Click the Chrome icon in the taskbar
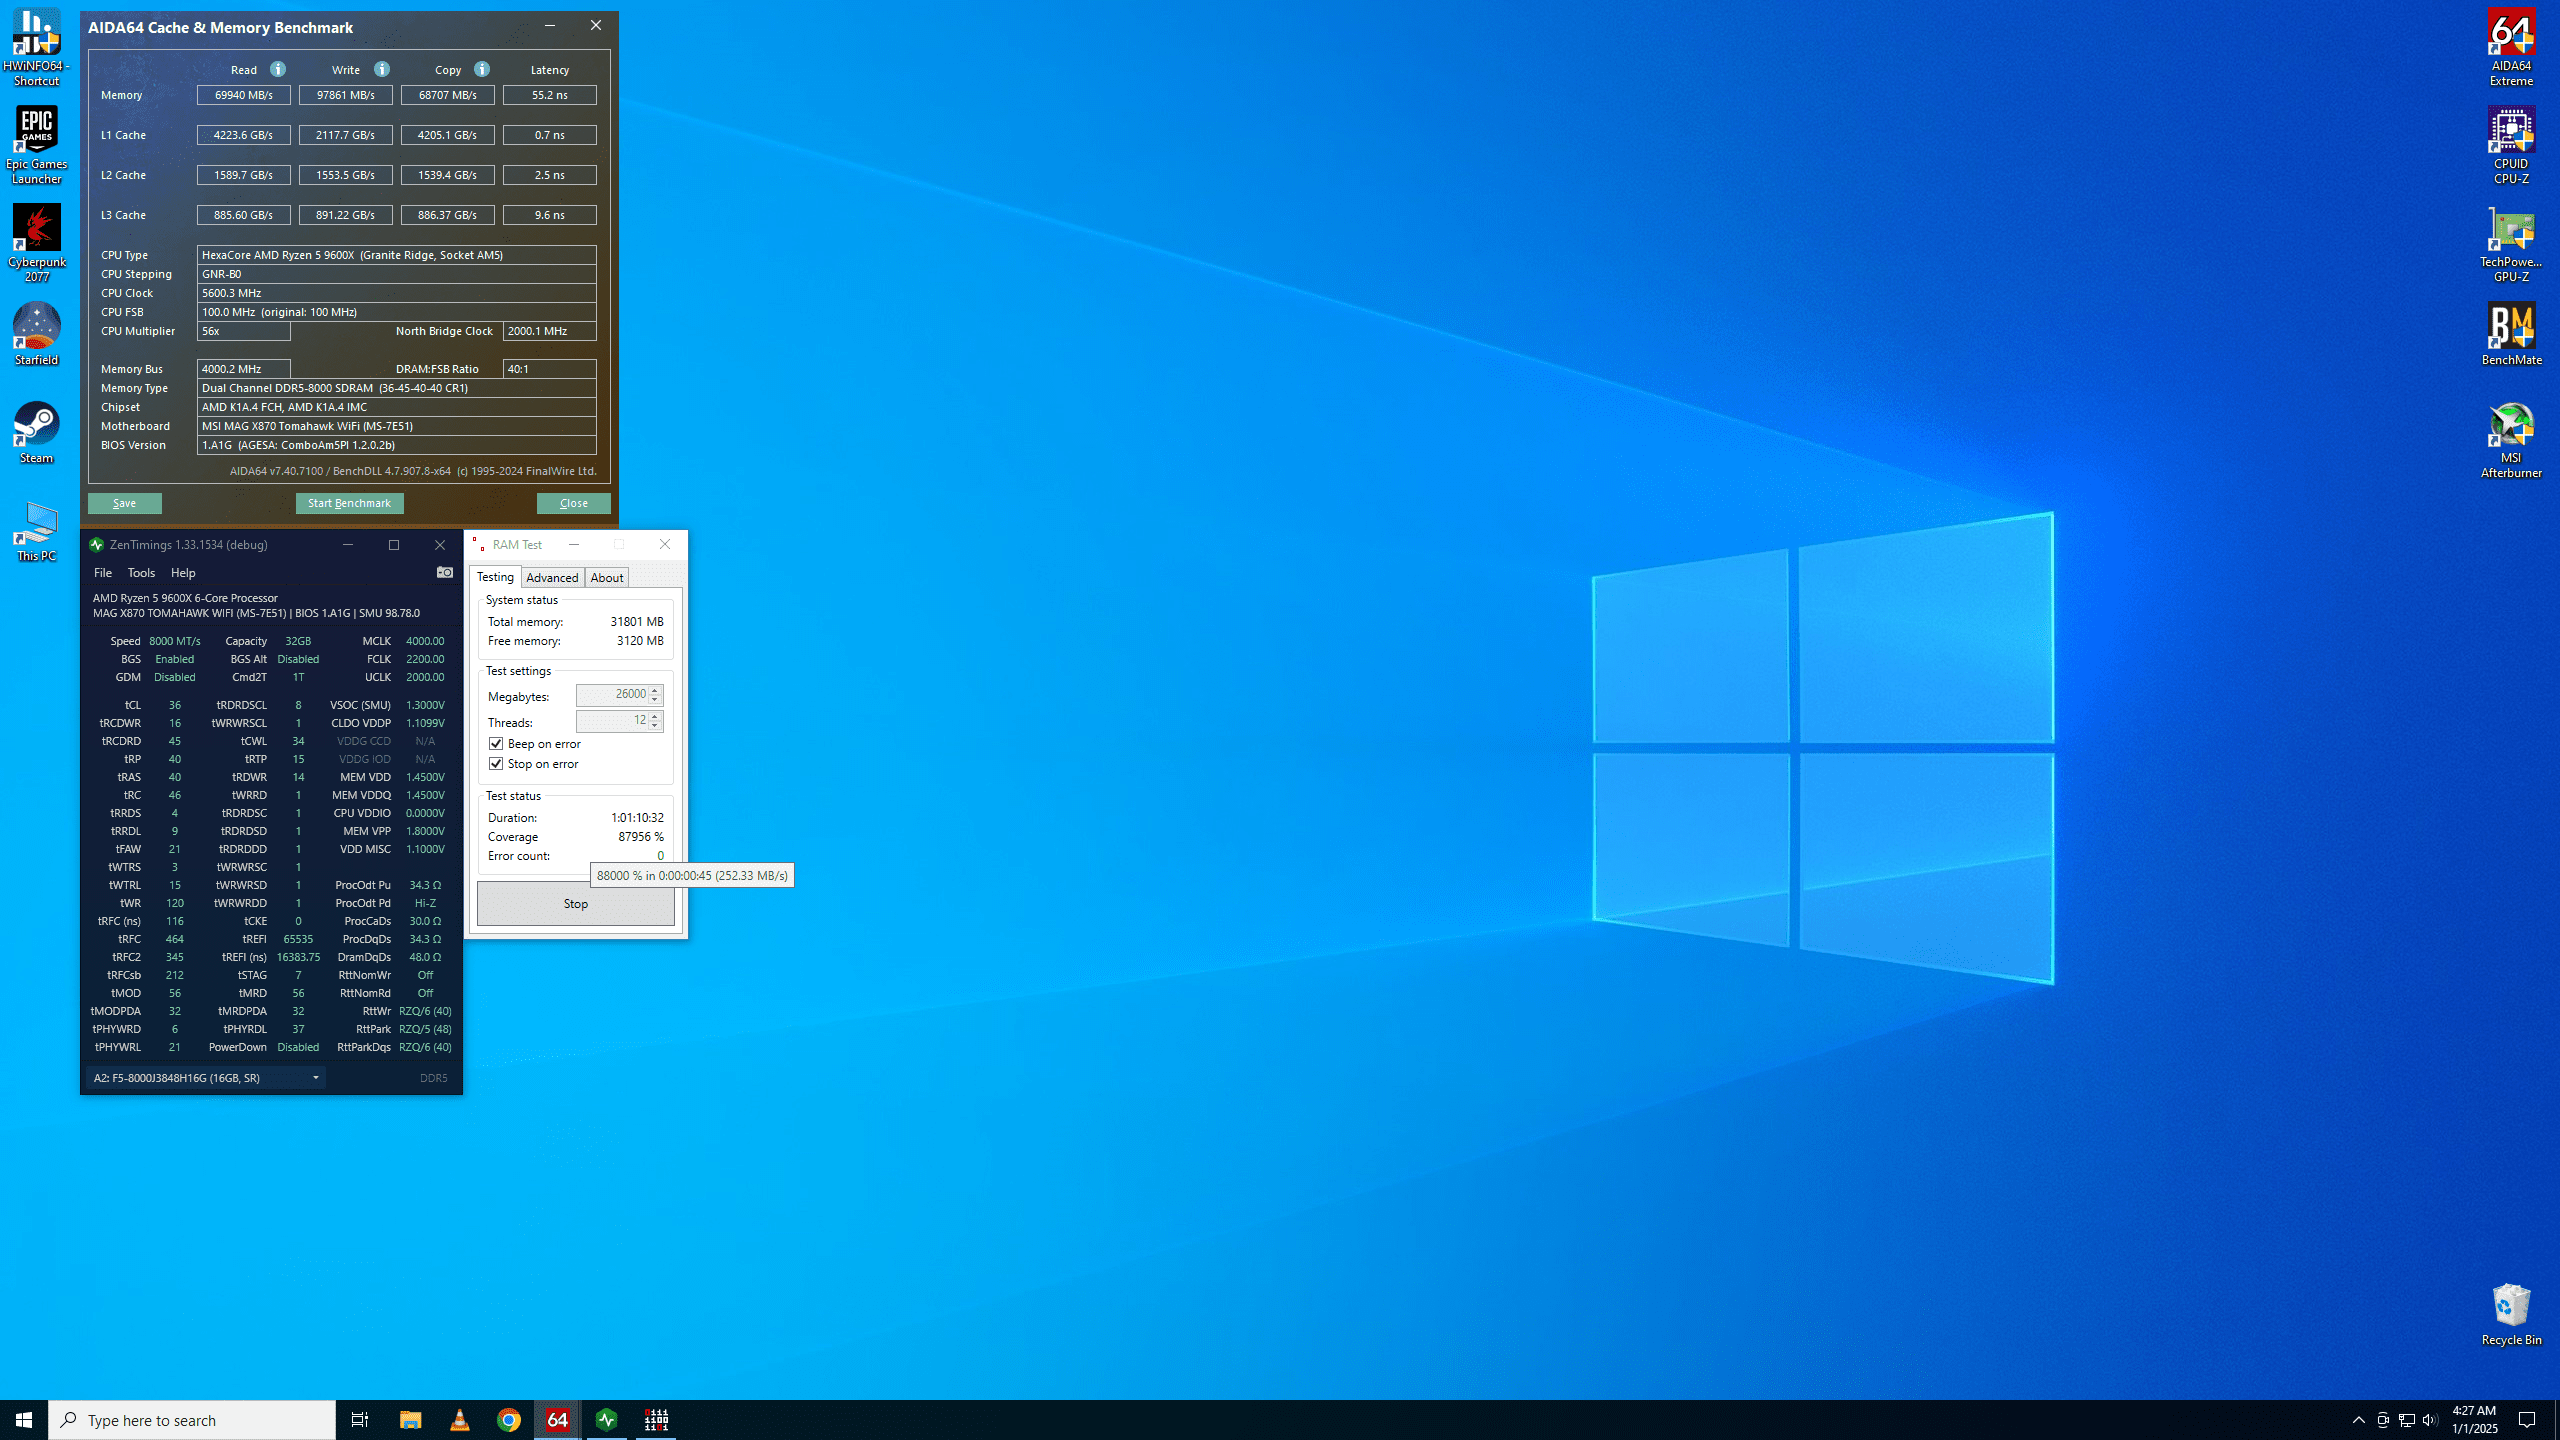Image resolution: width=2560 pixels, height=1440 pixels. 508,1420
